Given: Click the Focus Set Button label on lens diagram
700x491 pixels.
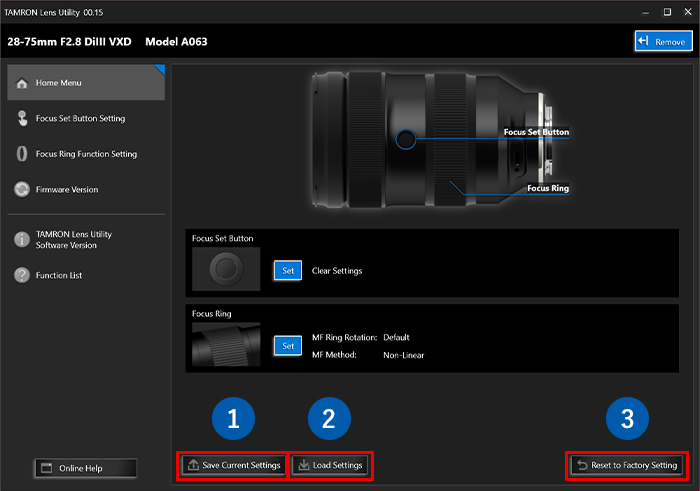Looking at the screenshot, I should tap(536, 132).
